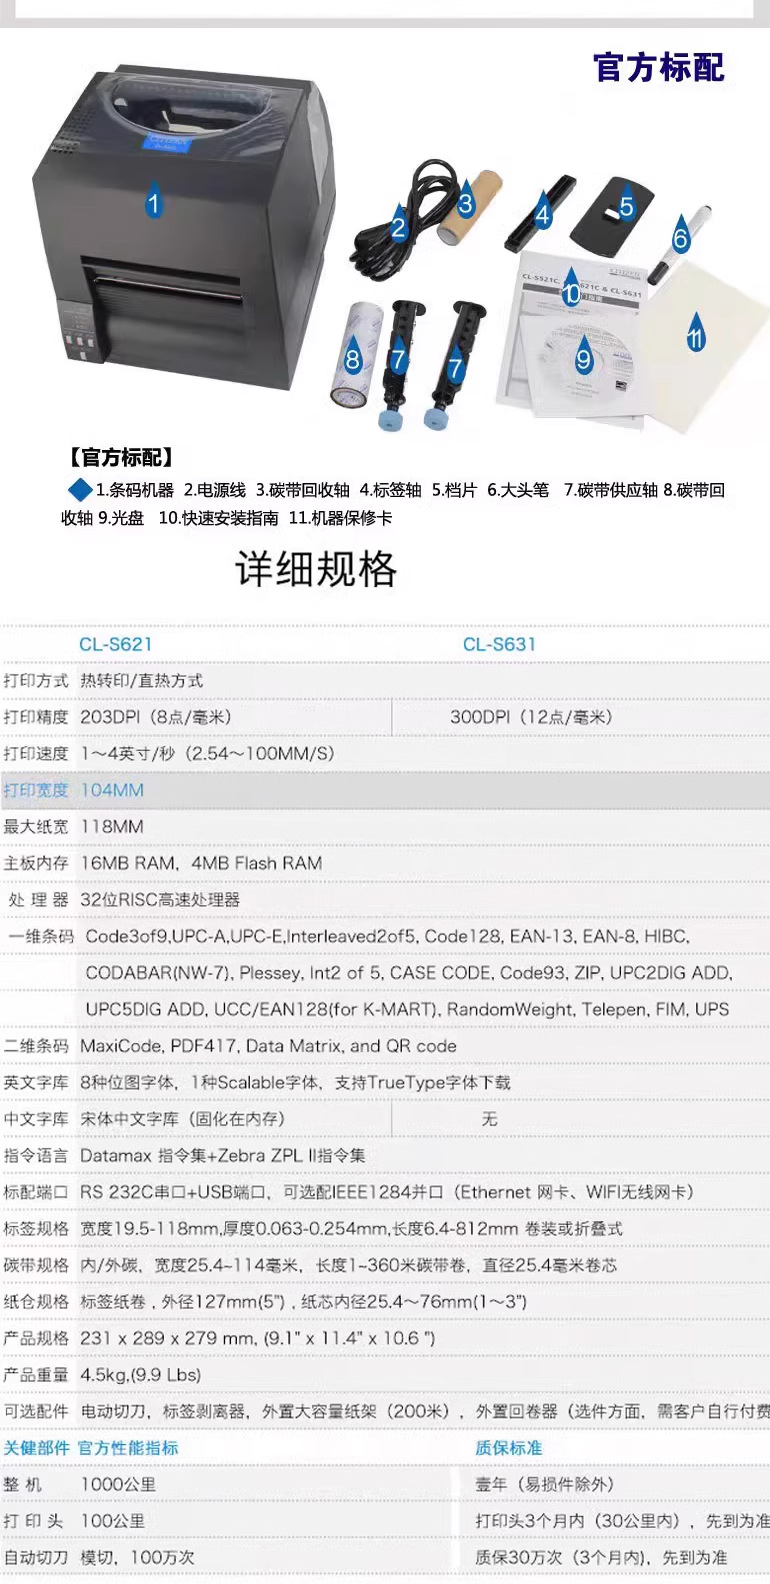Click the 碳带规格 row label
Screen dimensions: 770x1584
pyautogui.click(x=36, y=1265)
